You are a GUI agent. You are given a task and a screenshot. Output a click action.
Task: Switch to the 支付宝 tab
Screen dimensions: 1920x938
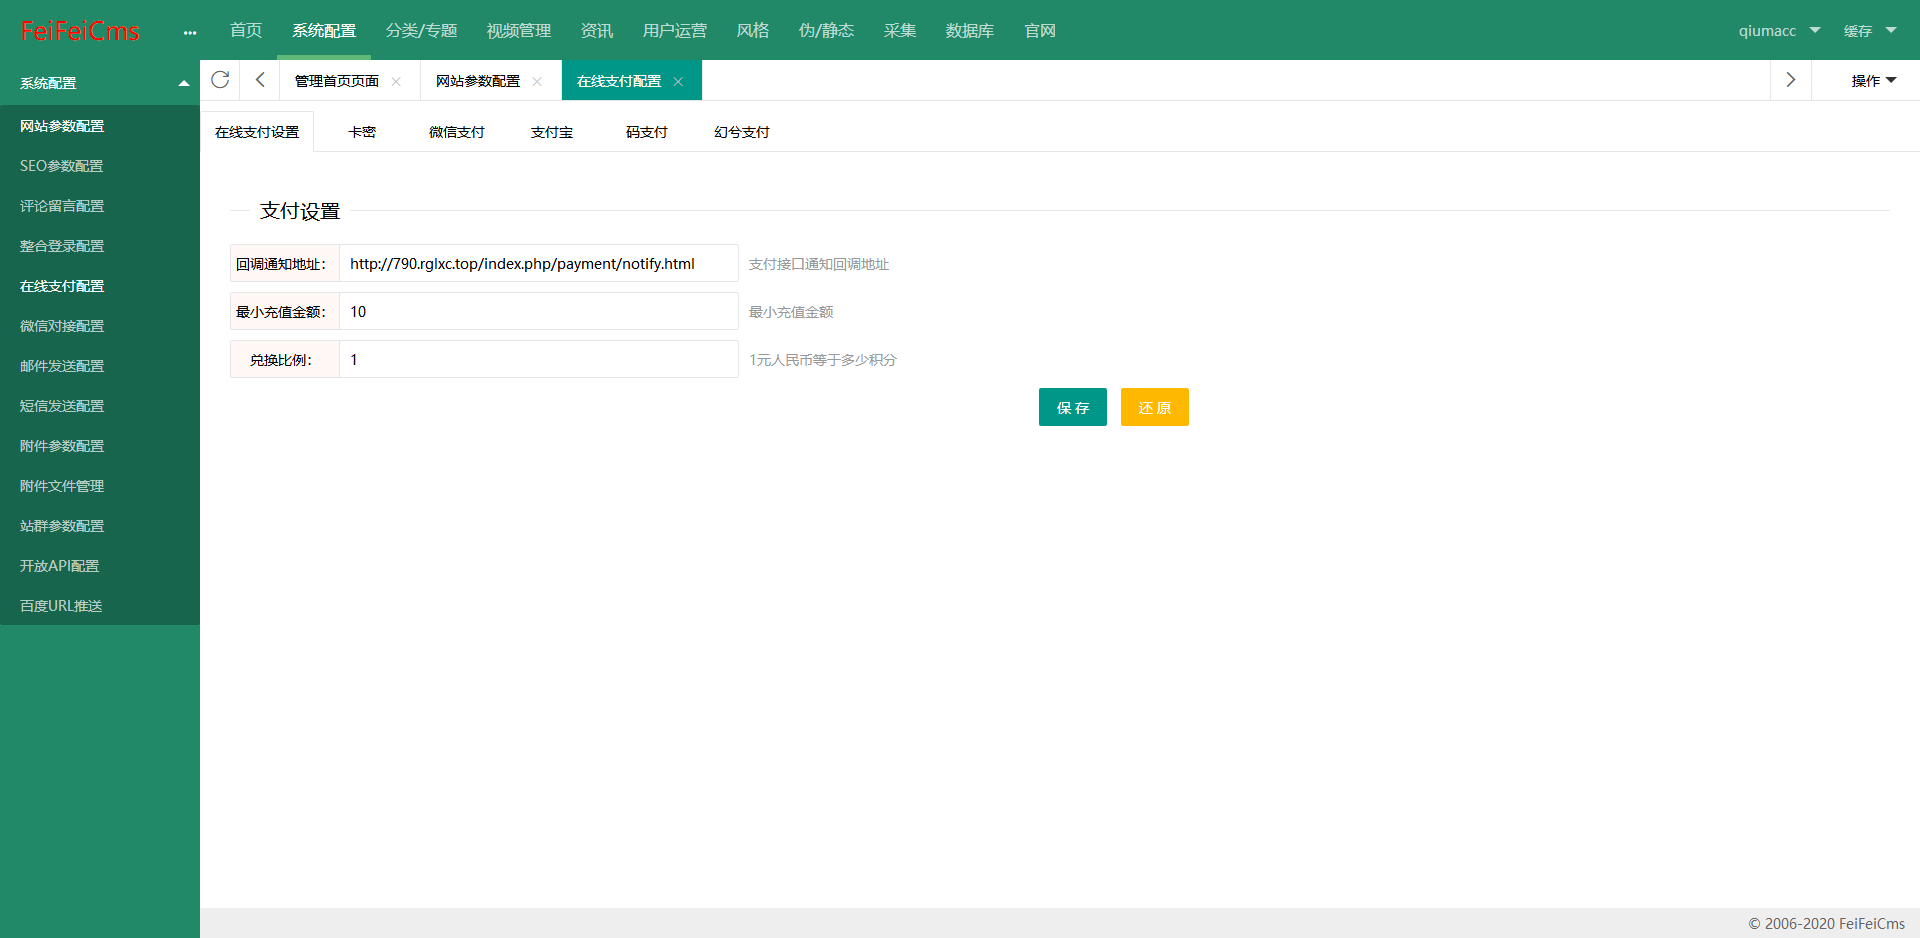click(551, 132)
